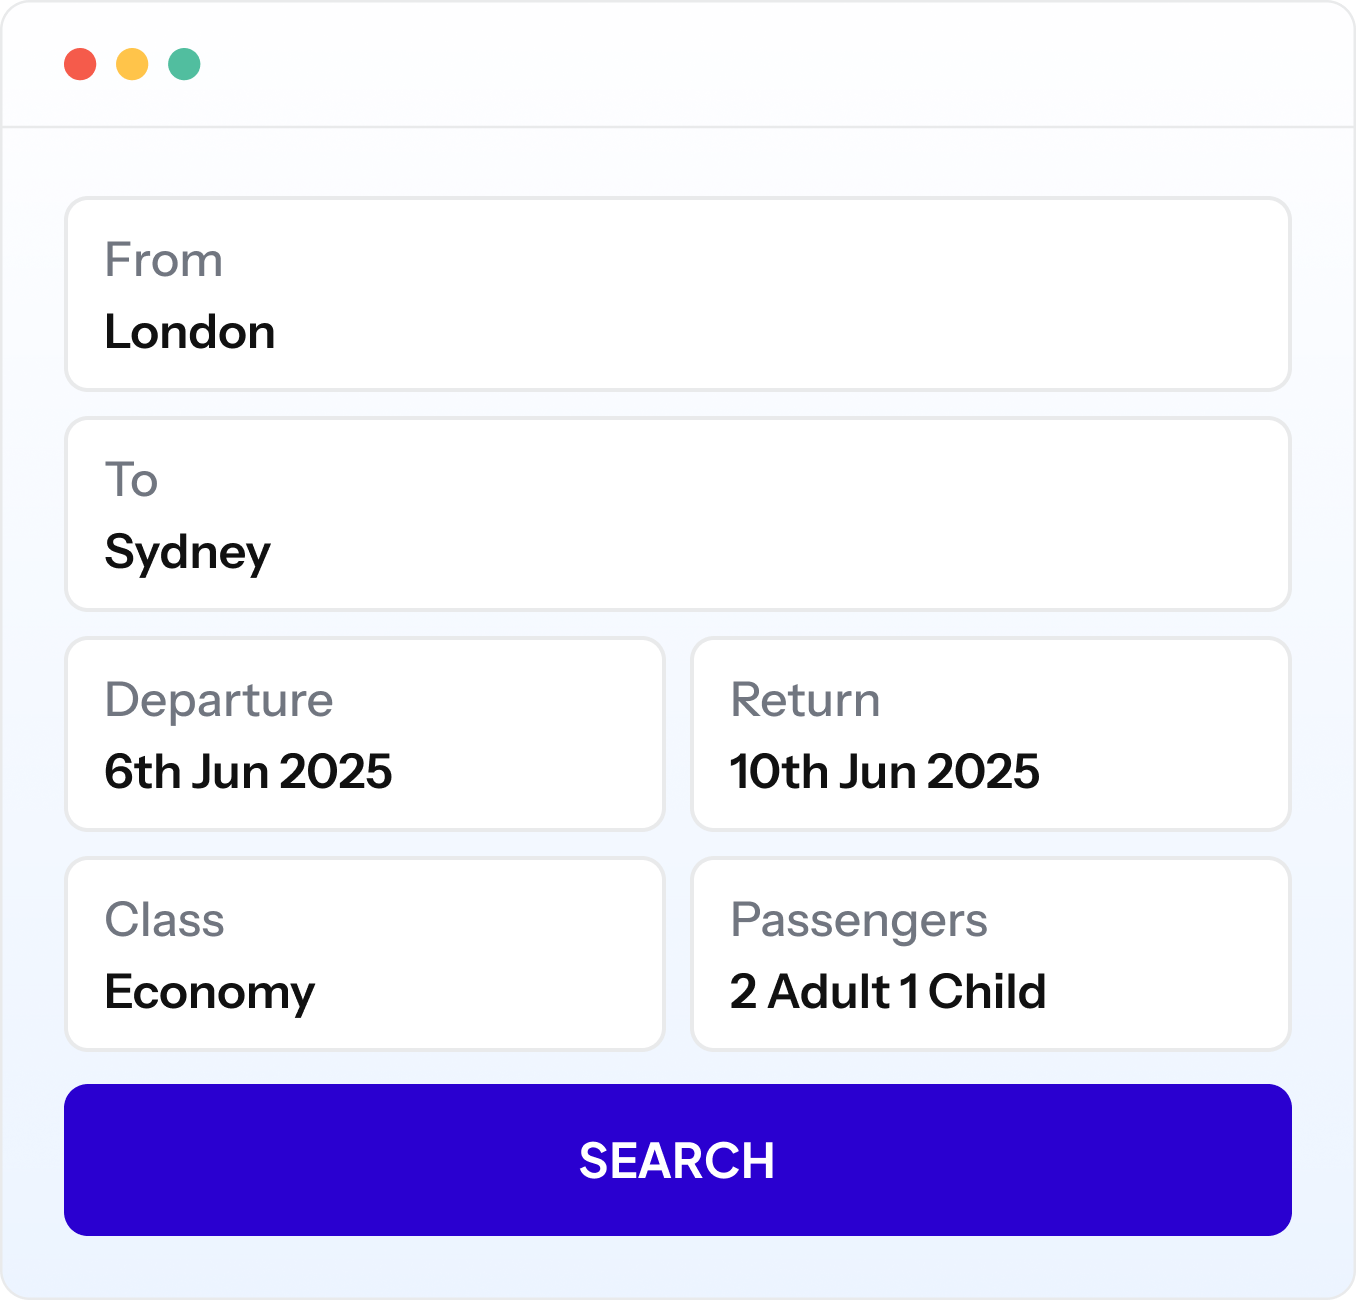Open the 6th Jun 2025 departure date
The image size is (1356, 1300).
point(248,772)
